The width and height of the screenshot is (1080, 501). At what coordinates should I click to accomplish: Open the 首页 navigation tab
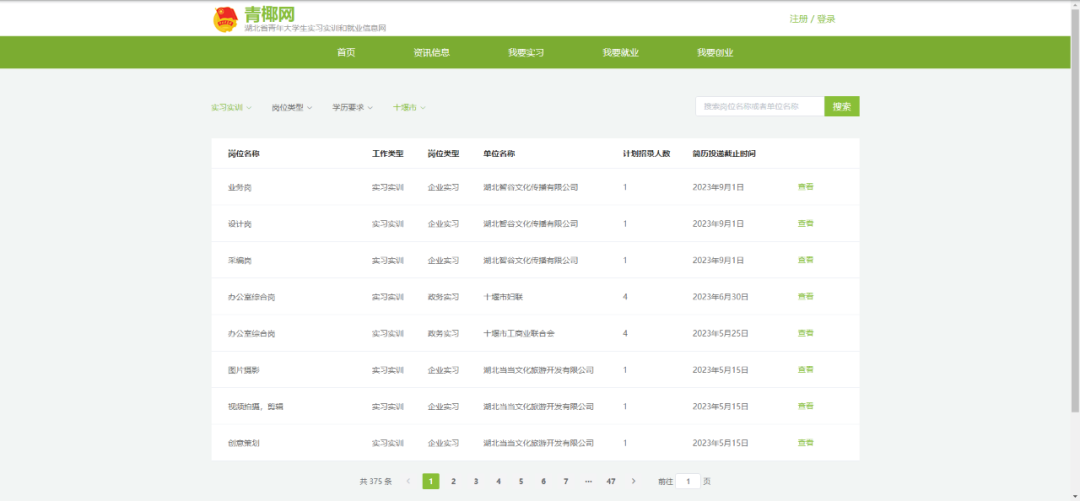point(346,52)
